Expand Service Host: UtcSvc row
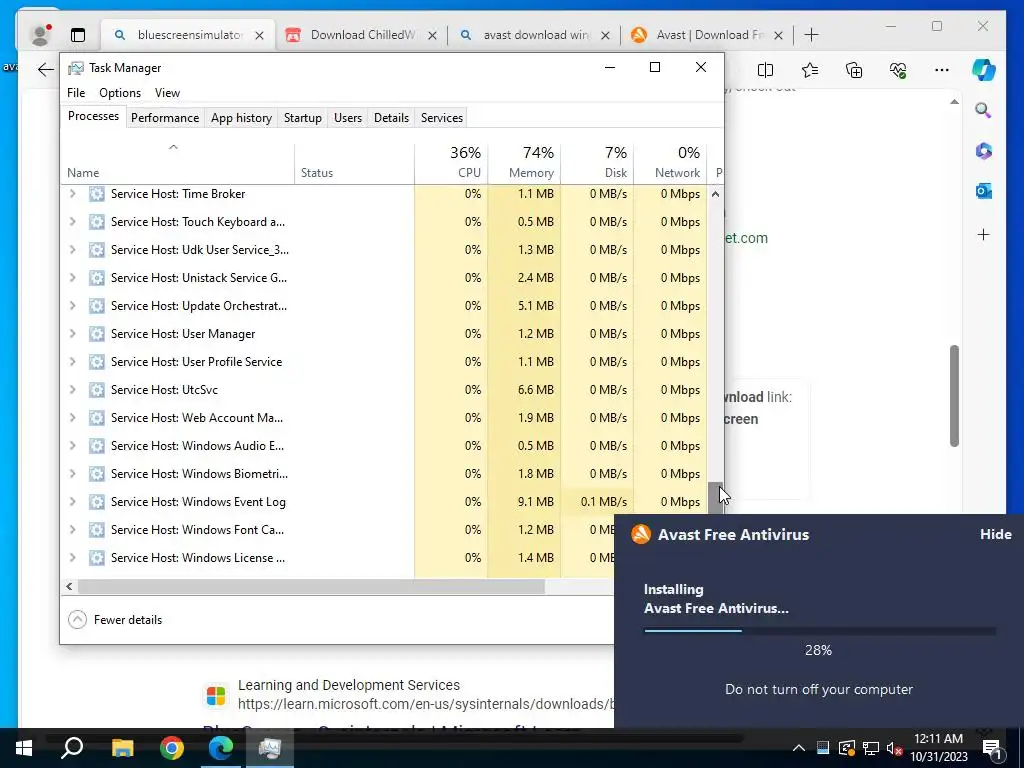1024x768 pixels. pos(72,389)
